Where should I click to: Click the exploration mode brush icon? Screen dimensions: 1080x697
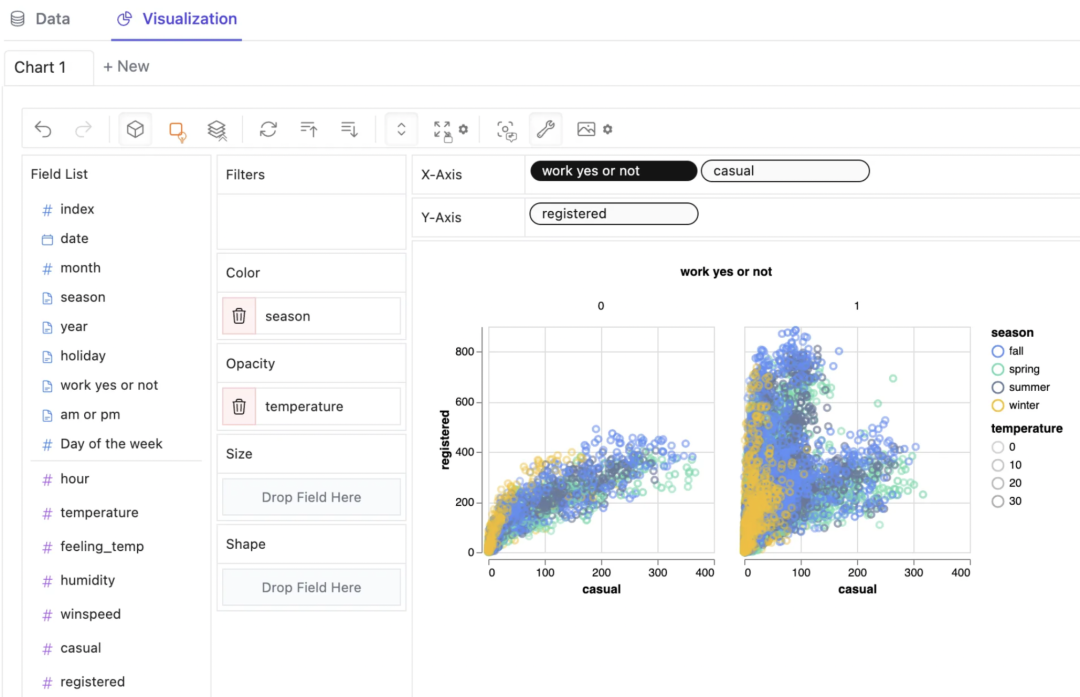click(x=506, y=129)
